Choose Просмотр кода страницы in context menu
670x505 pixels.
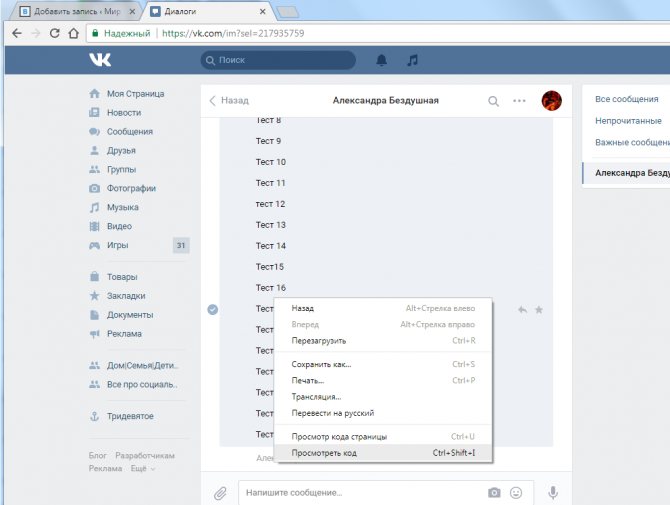pyautogui.click(x=383, y=437)
